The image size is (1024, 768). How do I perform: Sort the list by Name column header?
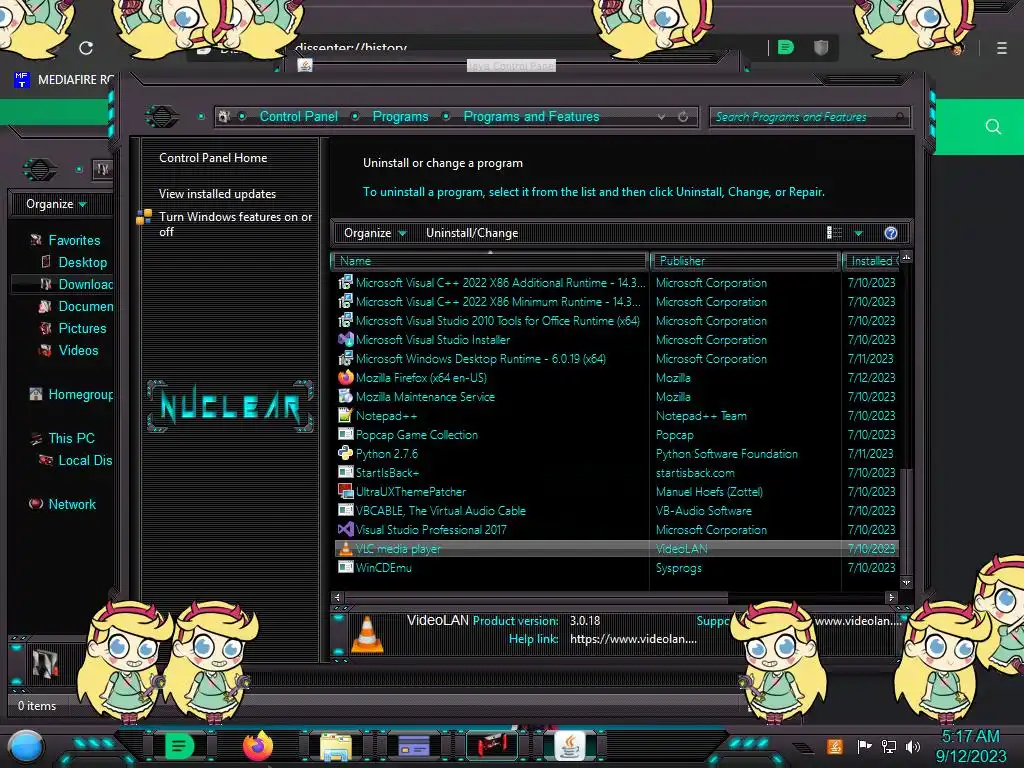490,261
